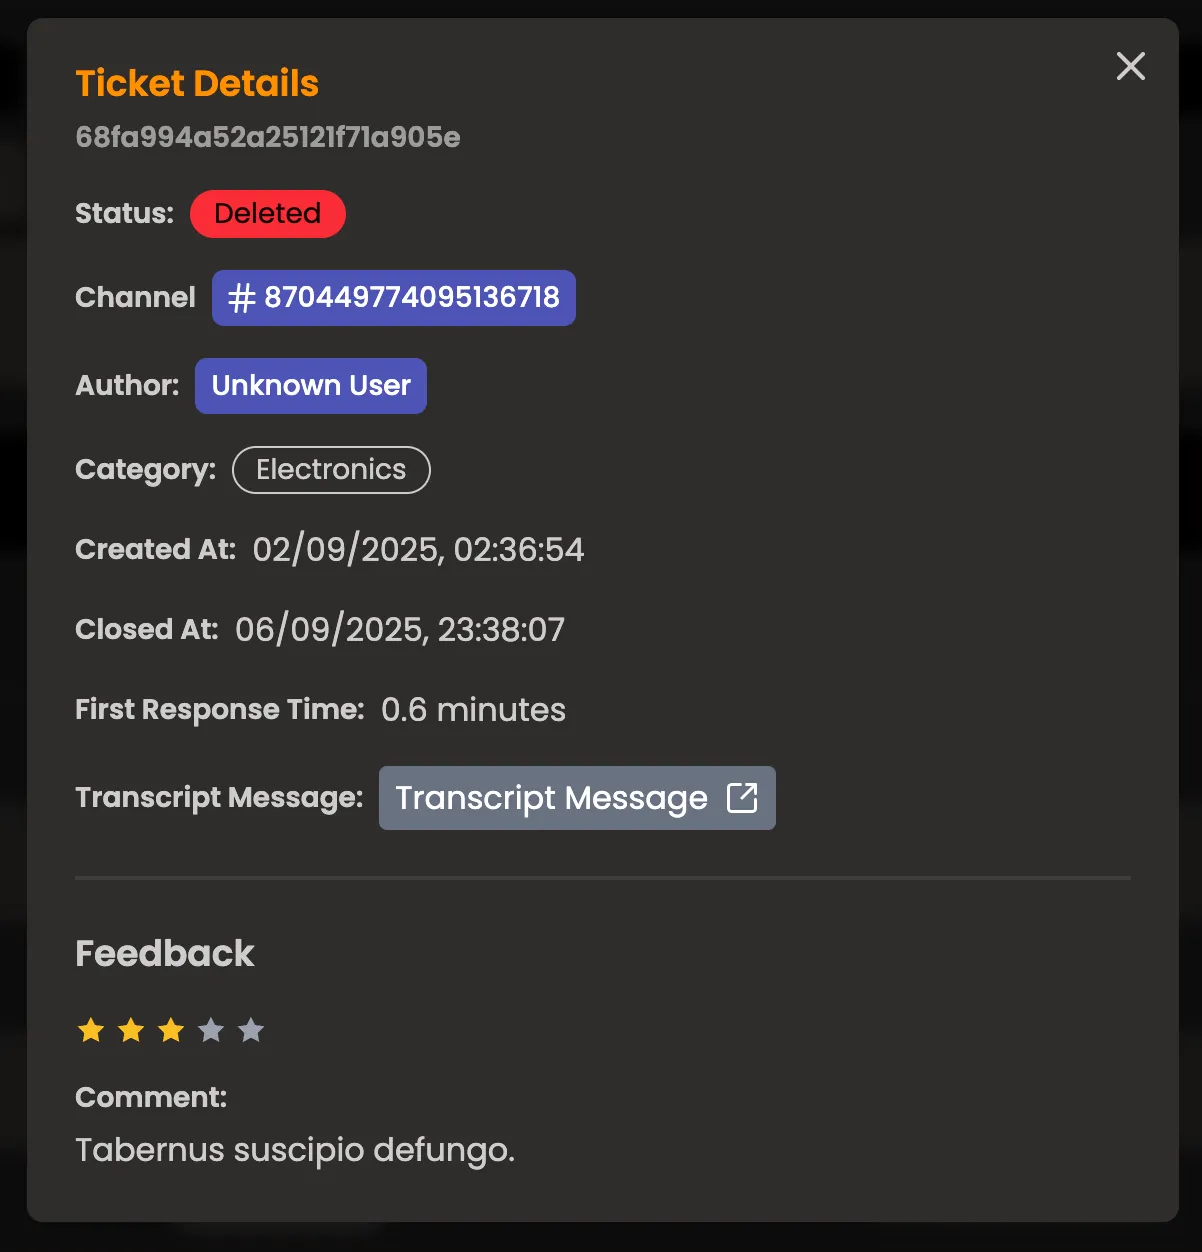Click ticket ID 68fa994a52a25121f71a905e
The height and width of the screenshot is (1252, 1202).
268,137
